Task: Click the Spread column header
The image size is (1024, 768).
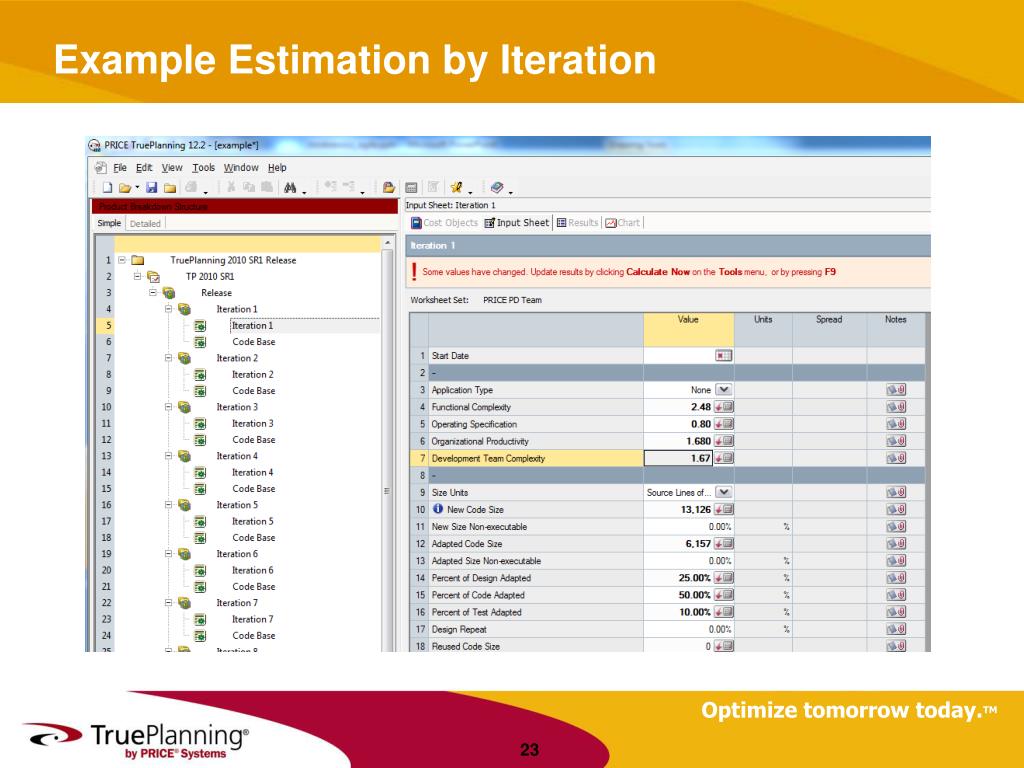Action: click(x=829, y=329)
